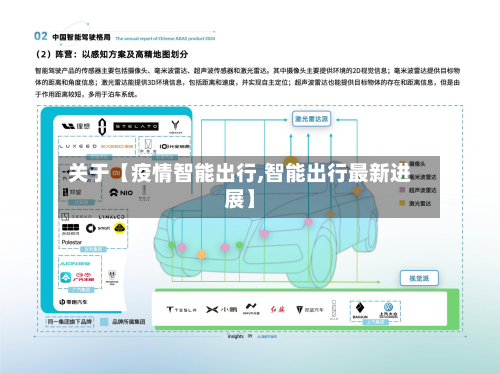
Task: Click the Polestar wordmark
Action: click(71, 242)
